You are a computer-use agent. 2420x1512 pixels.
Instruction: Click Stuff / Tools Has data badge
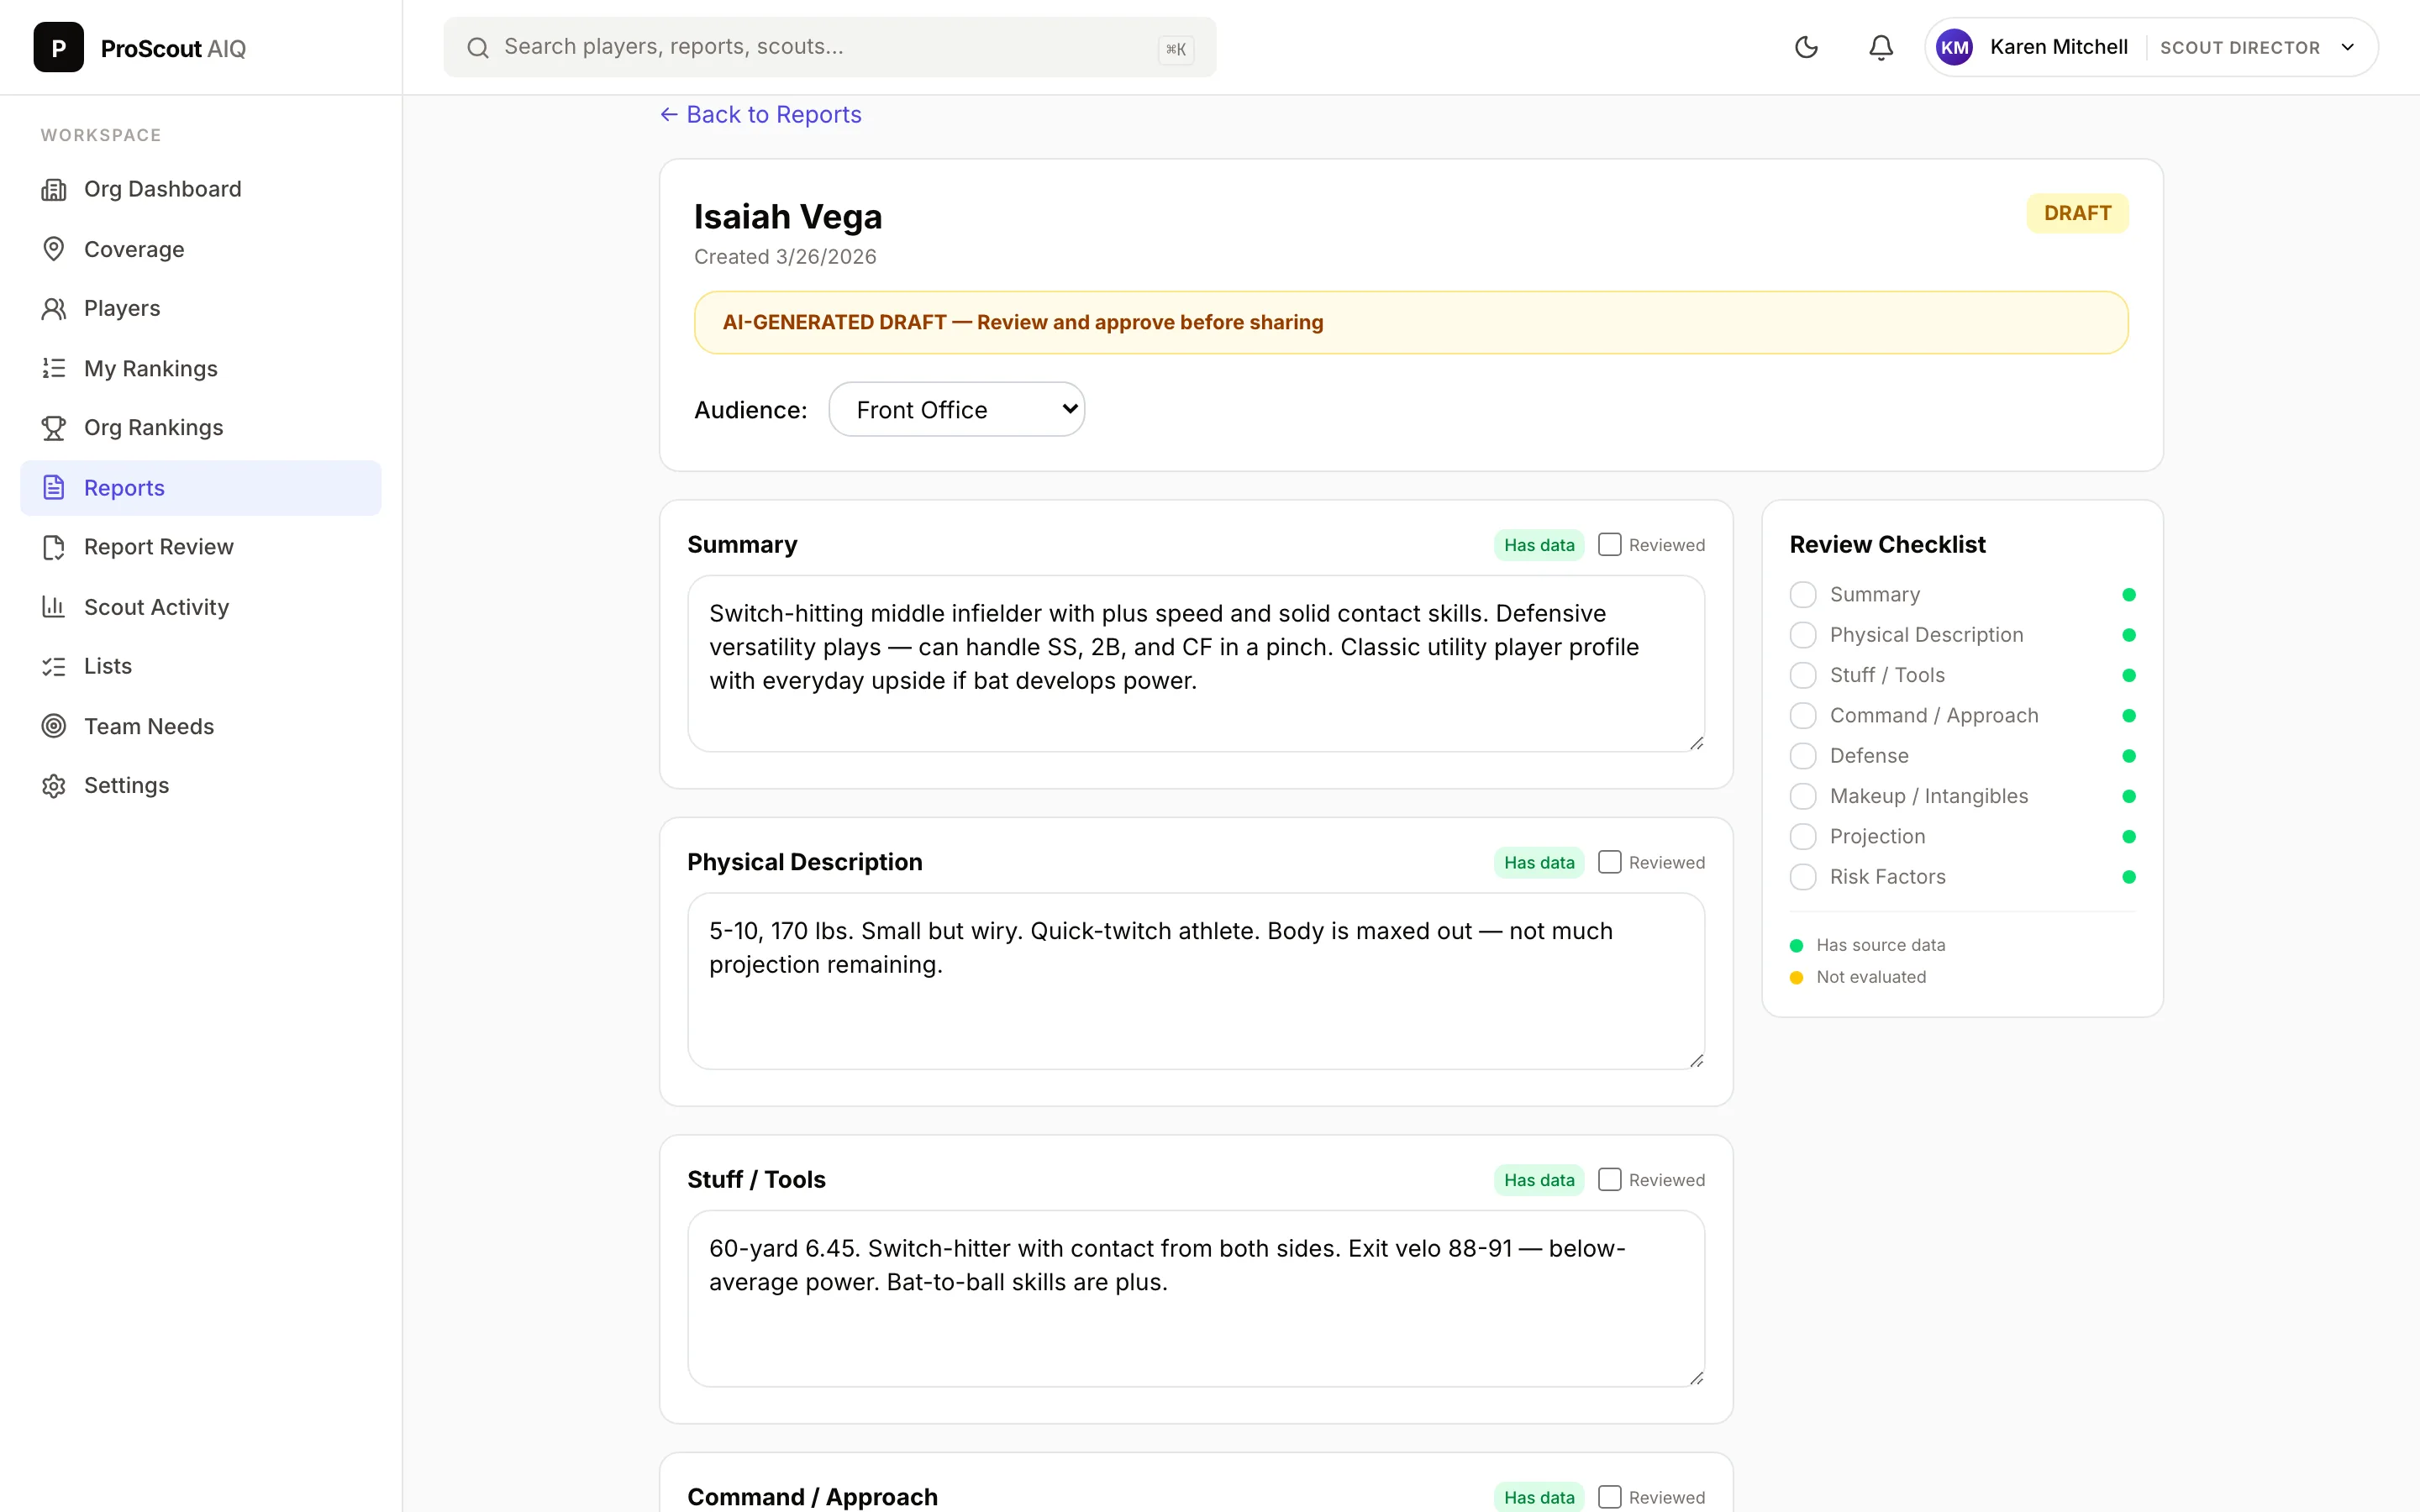click(1539, 1180)
